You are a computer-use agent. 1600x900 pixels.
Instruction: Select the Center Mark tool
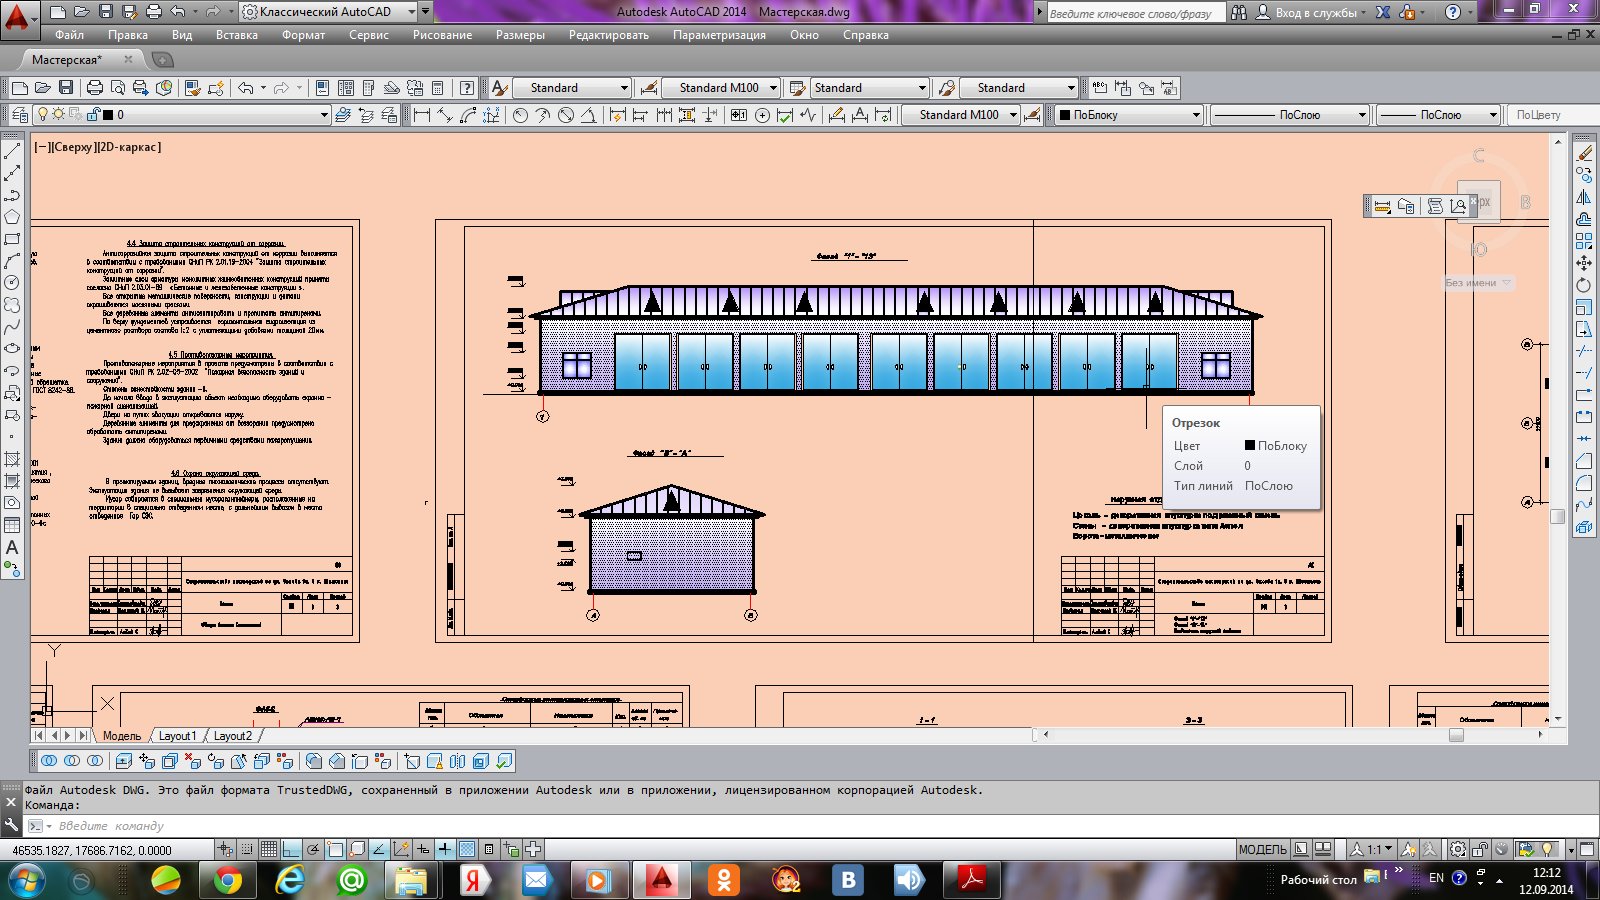pos(762,115)
